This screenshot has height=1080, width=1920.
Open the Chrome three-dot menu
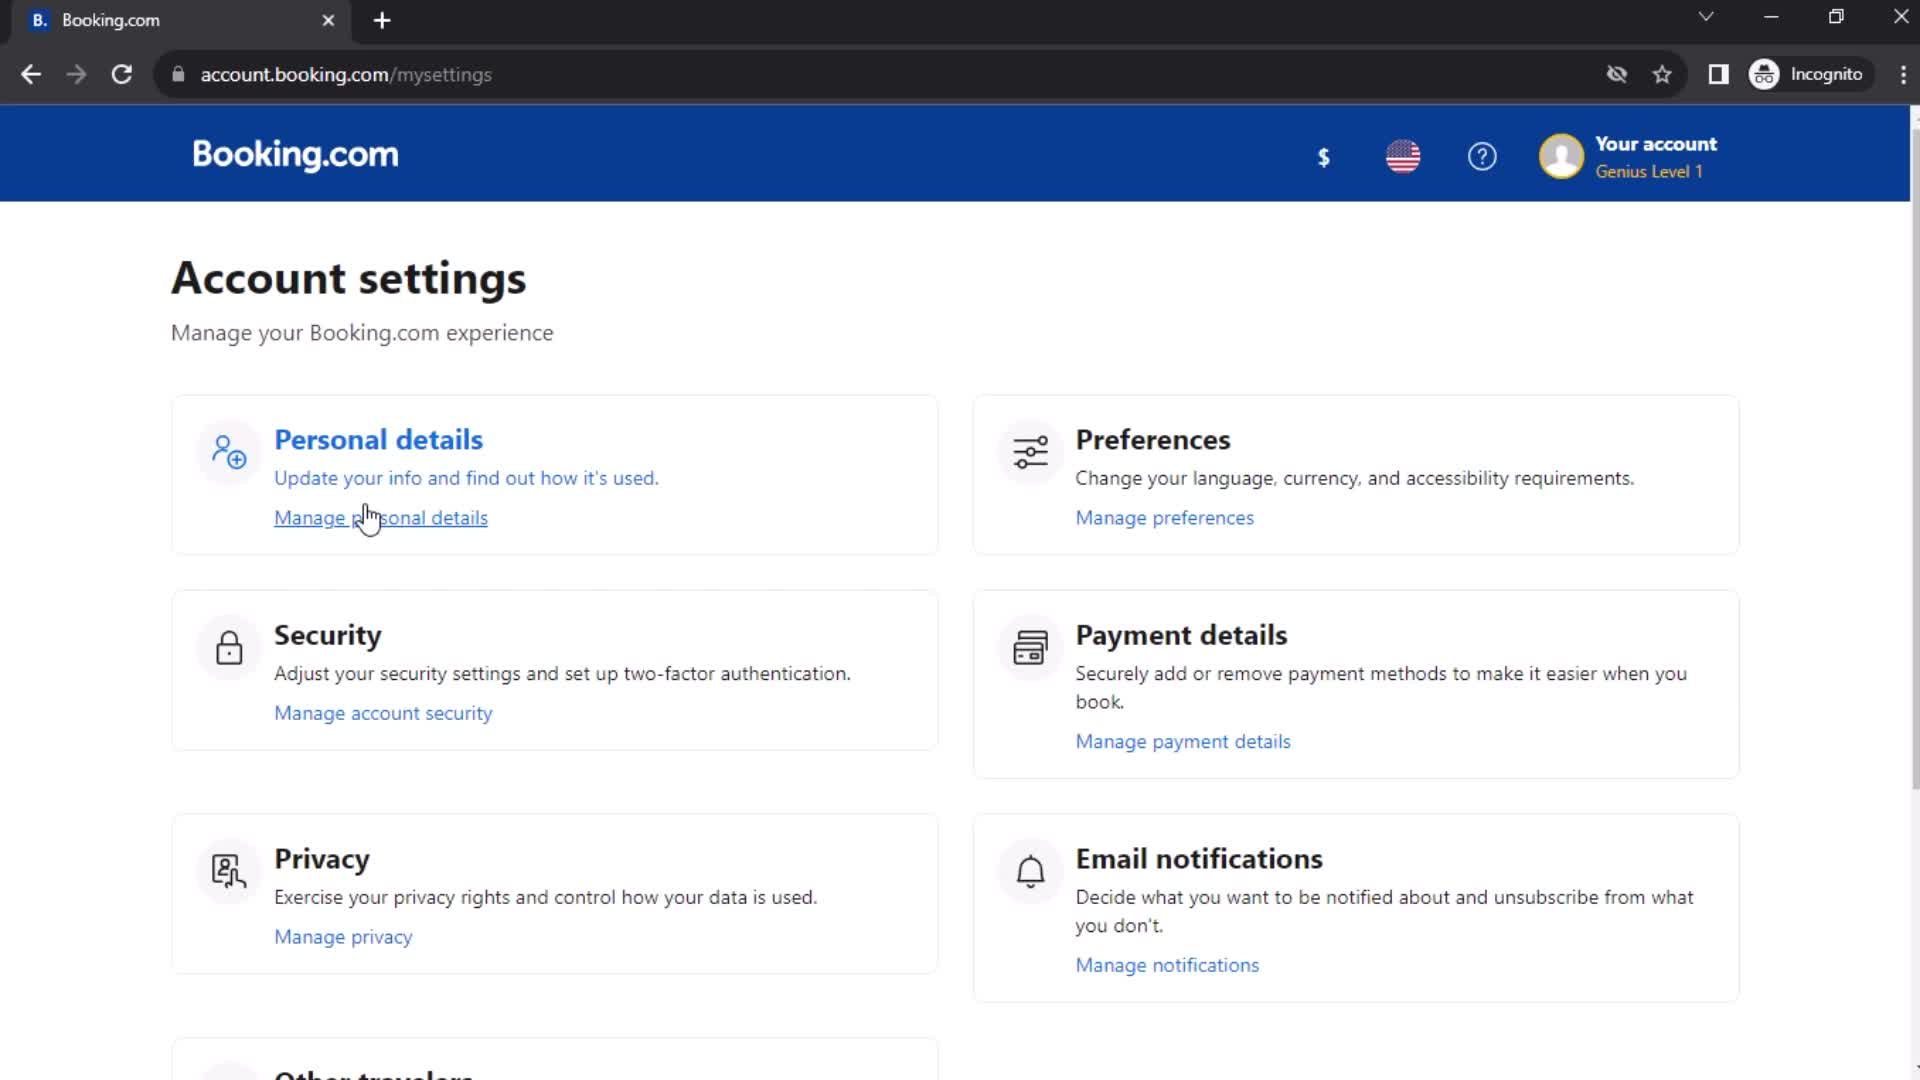[1903, 74]
